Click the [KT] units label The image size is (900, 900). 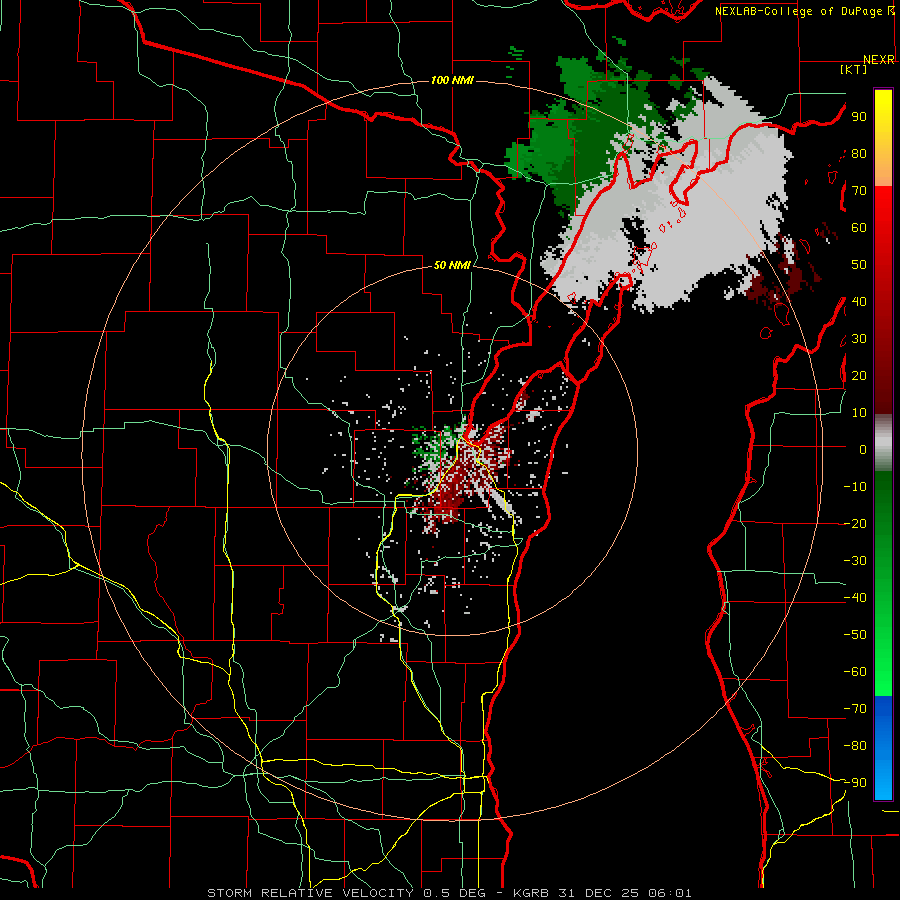coord(854,69)
